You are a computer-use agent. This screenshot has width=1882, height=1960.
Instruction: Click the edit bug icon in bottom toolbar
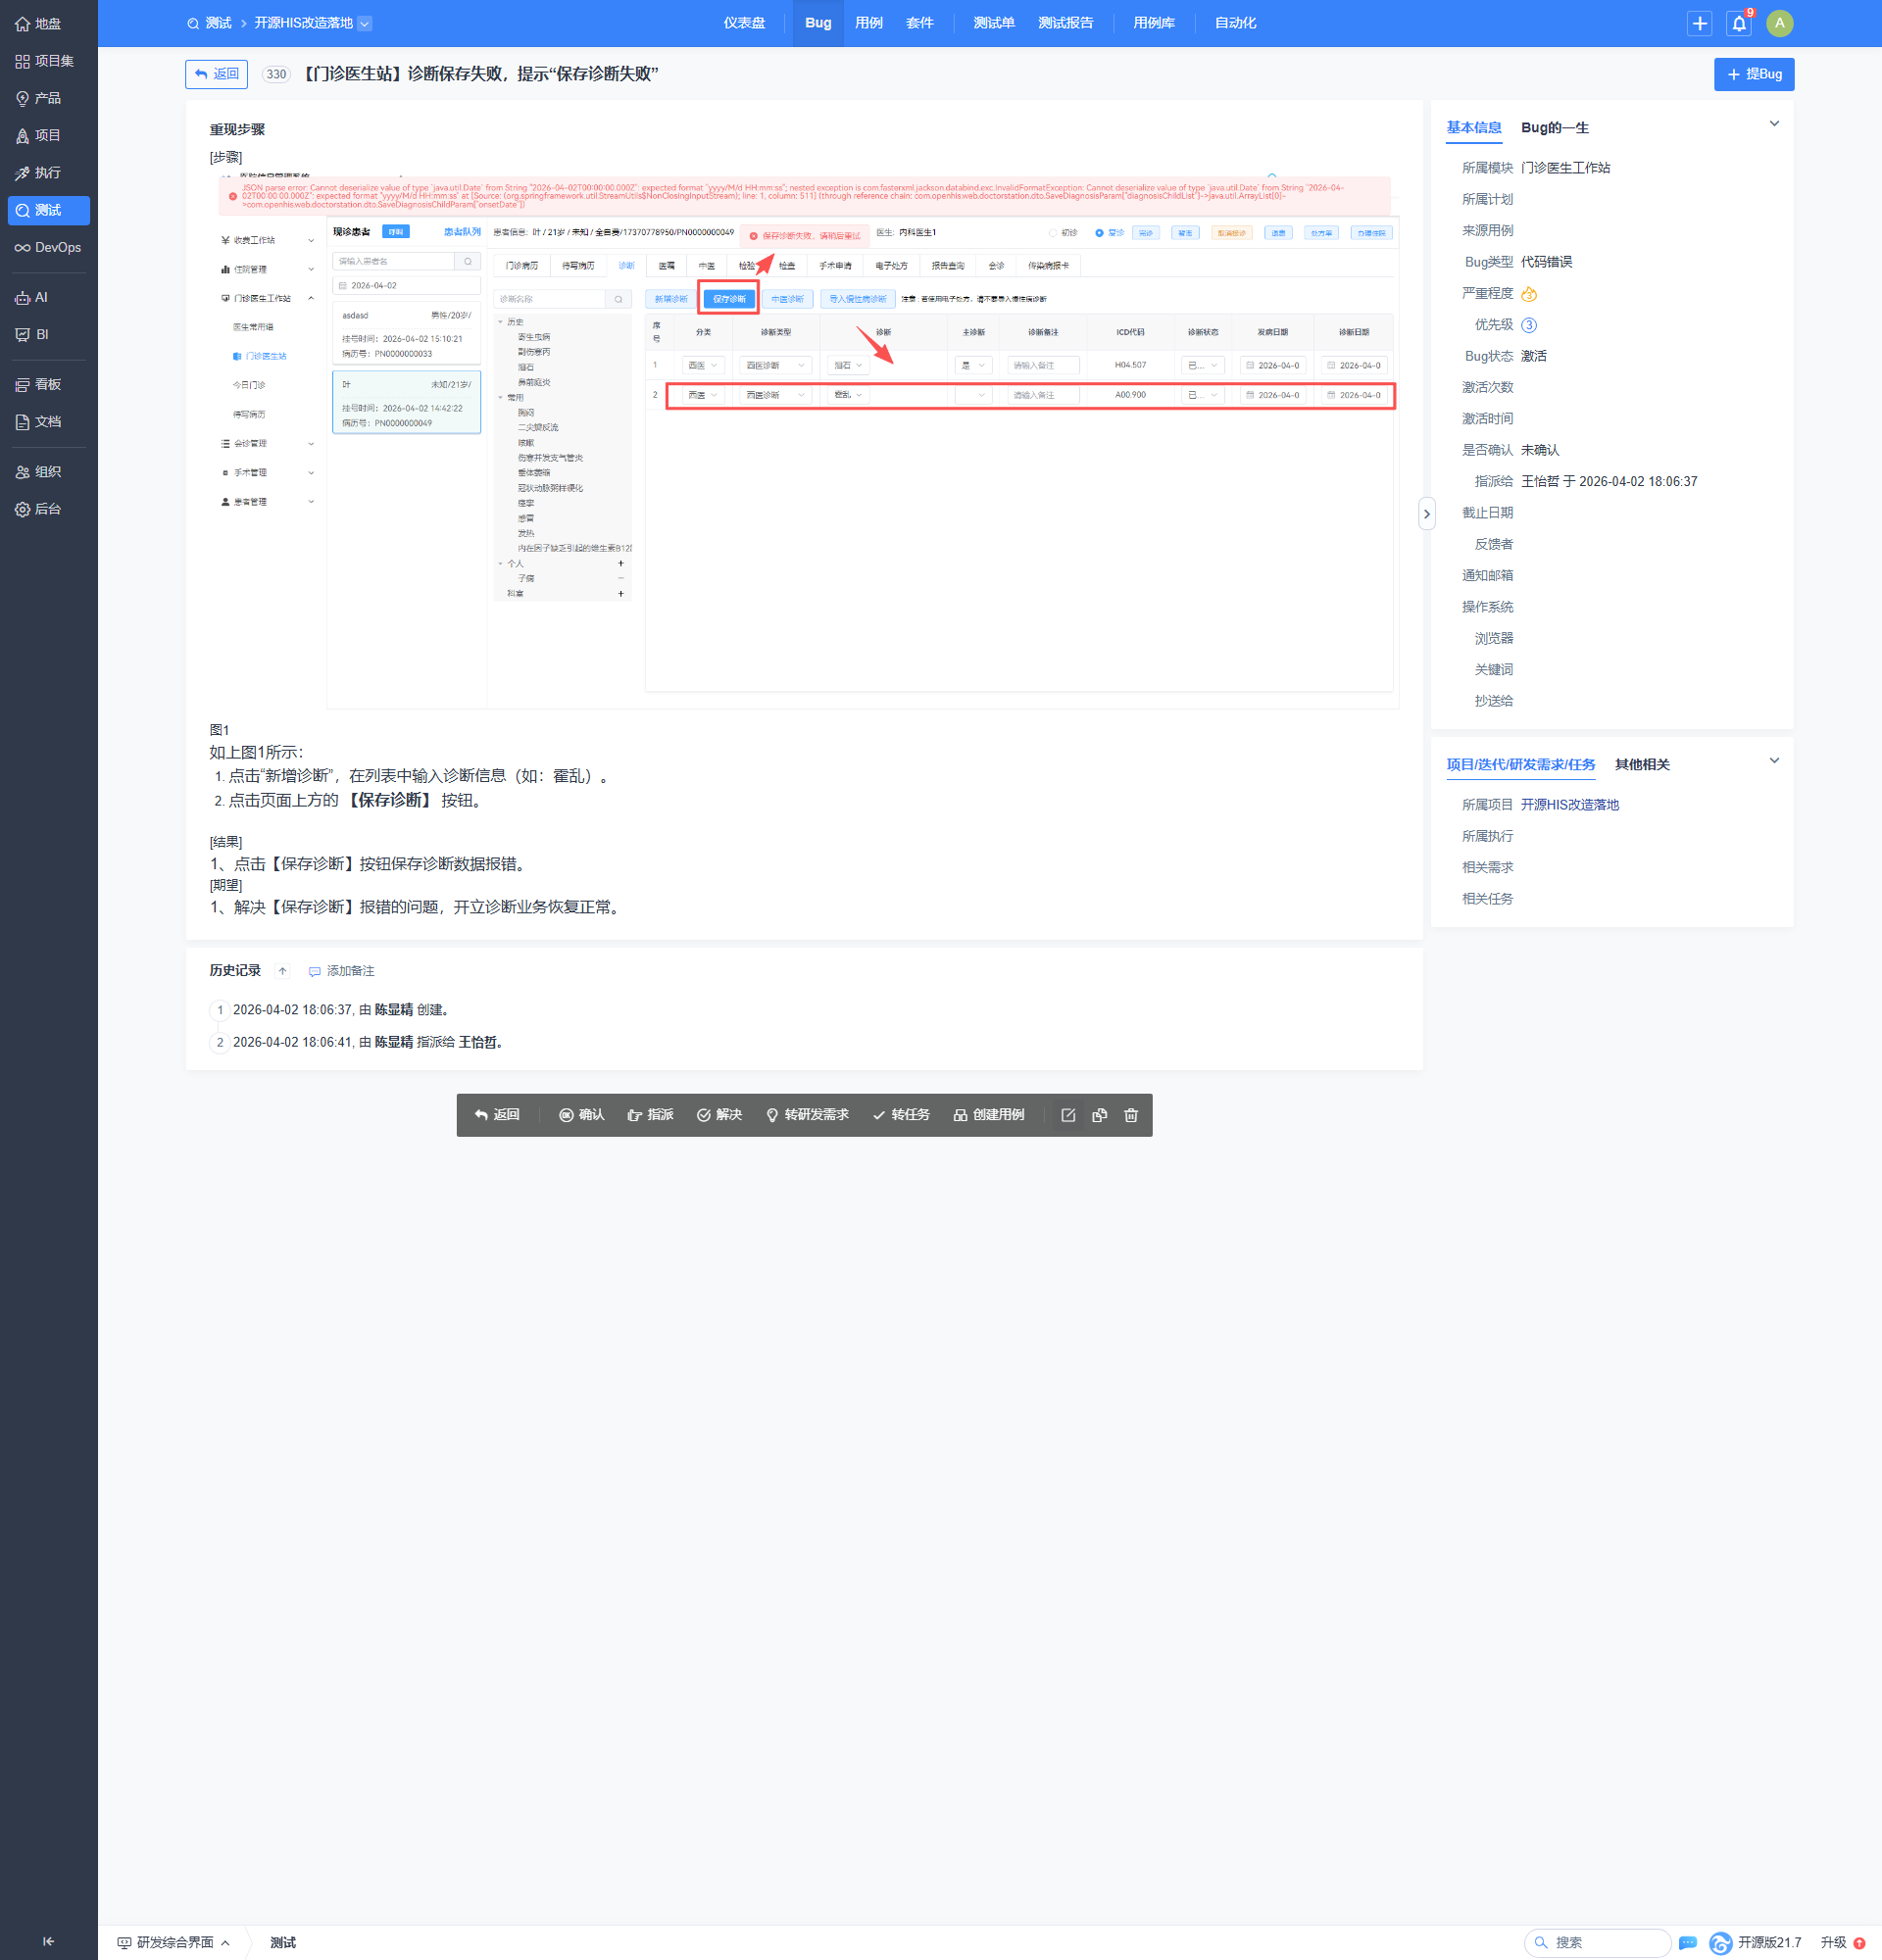coord(1068,1115)
